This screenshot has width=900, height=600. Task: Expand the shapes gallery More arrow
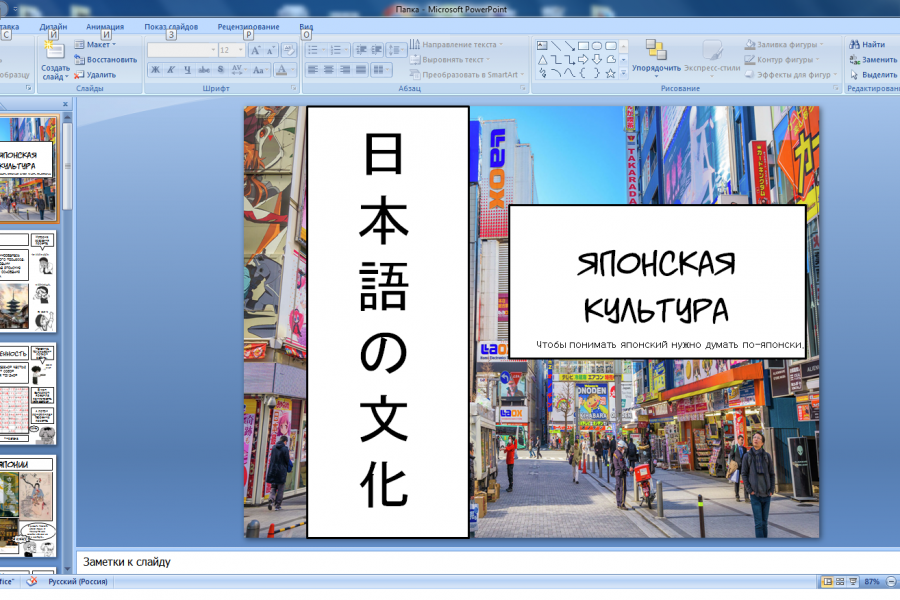tap(623, 73)
